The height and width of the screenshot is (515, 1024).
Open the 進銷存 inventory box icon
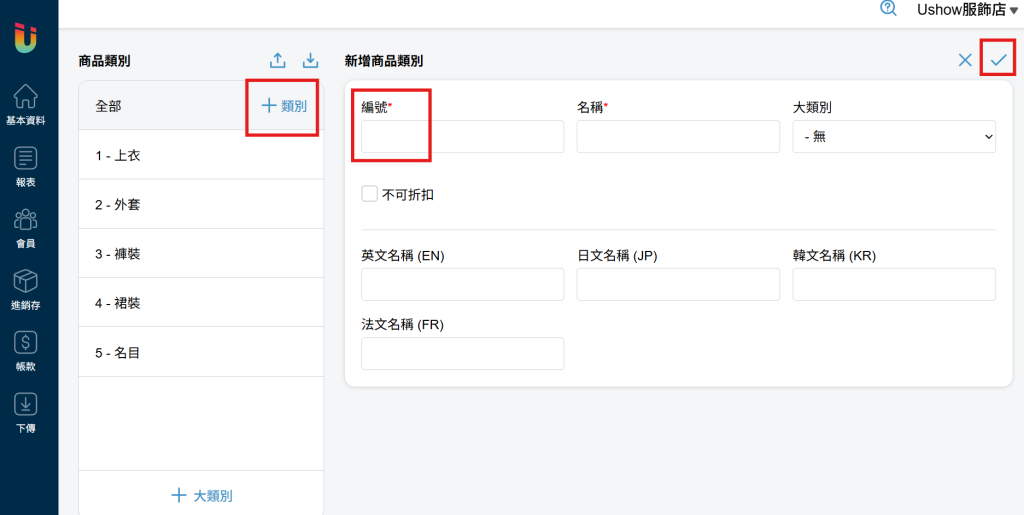(x=25, y=281)
